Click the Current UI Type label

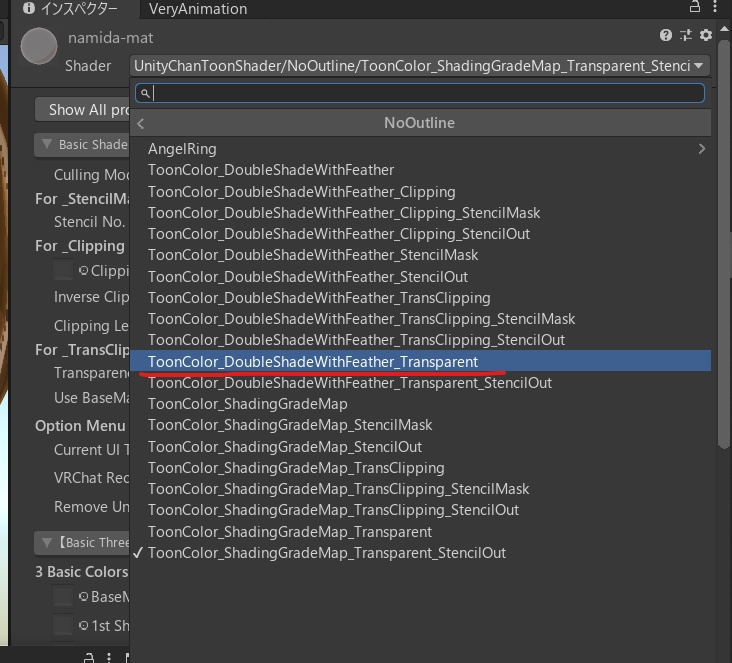tap(92, 450)
